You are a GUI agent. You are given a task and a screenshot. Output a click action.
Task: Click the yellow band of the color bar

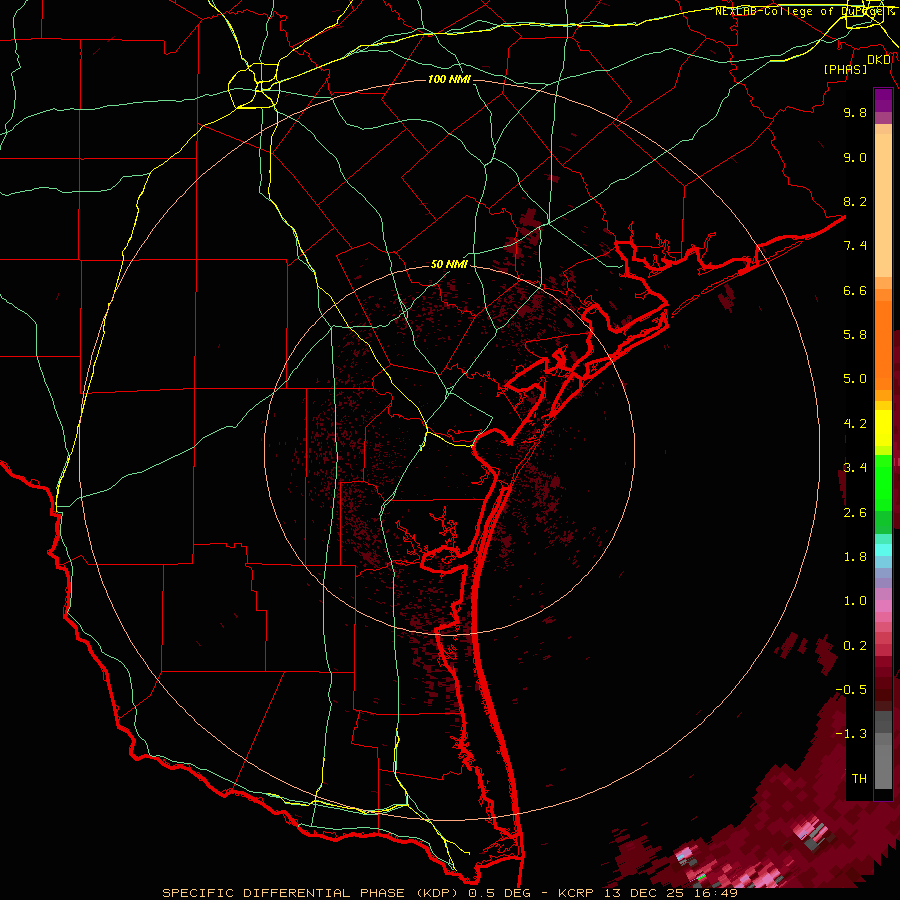pyautogui.click(x=883, y=428)
